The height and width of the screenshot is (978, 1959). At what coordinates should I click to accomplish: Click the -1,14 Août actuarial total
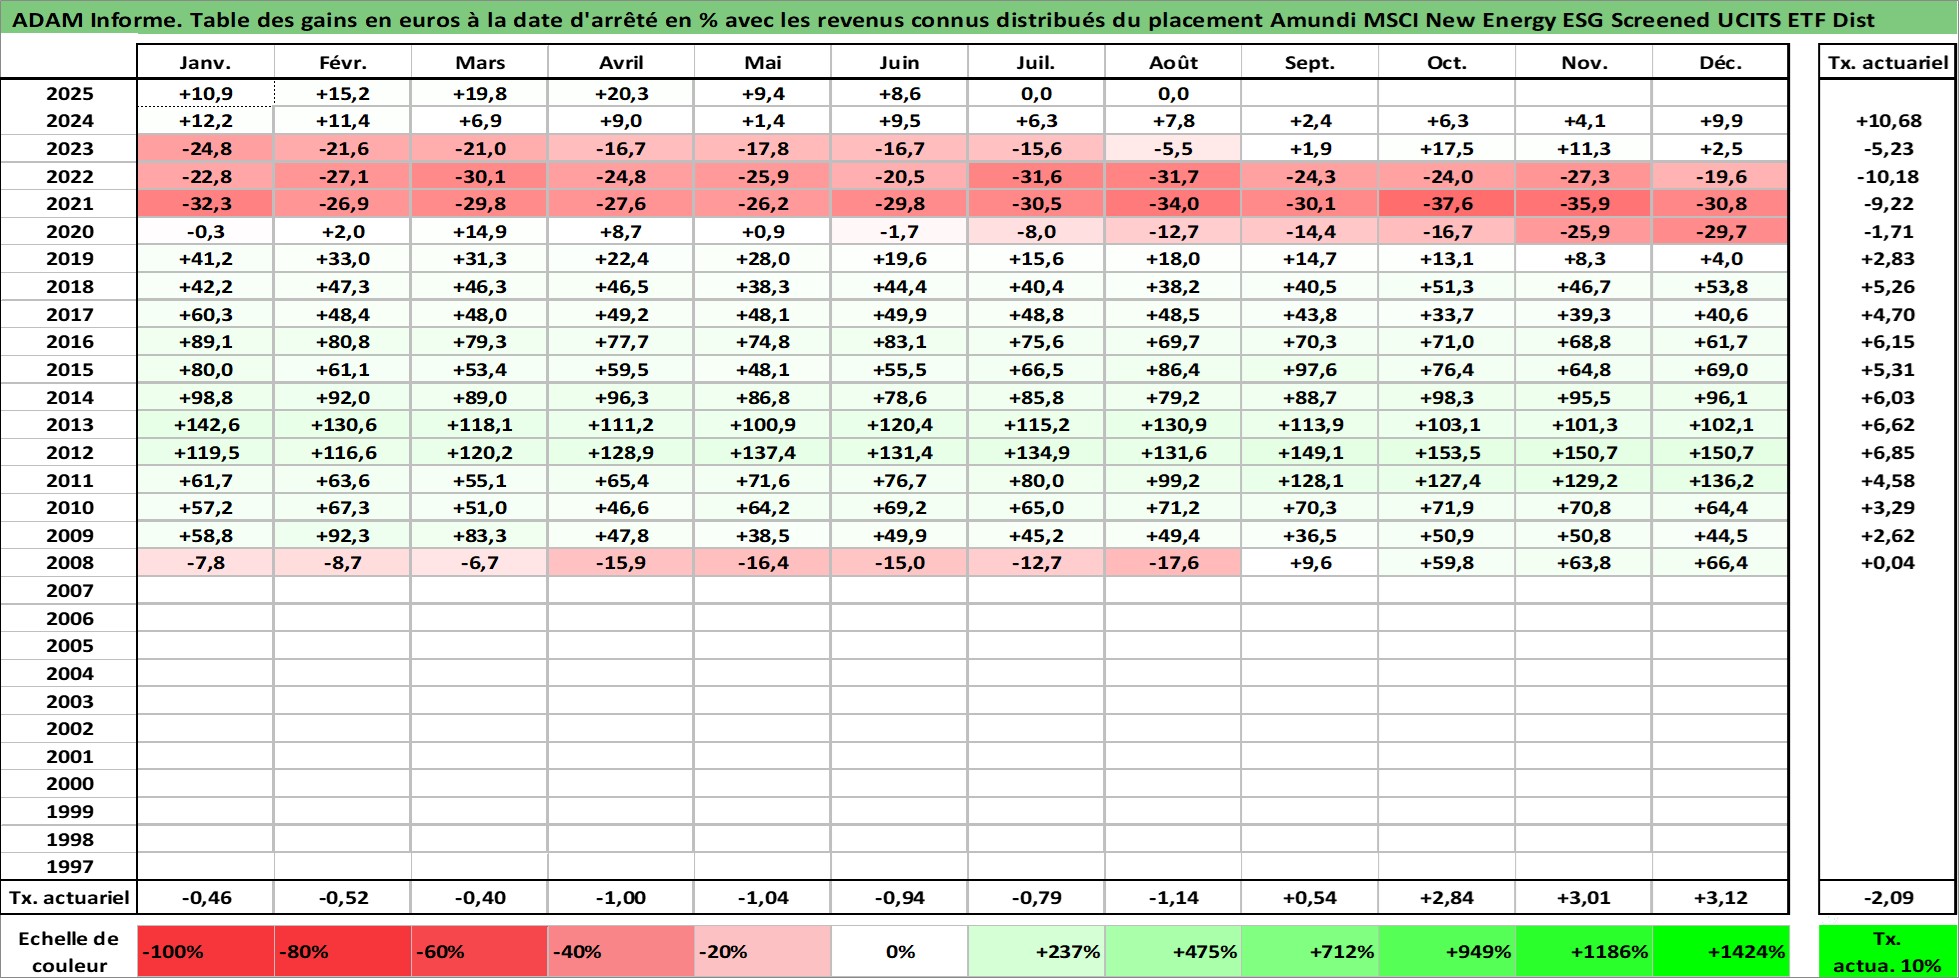pyautogui.click(x=1173, y=898)
